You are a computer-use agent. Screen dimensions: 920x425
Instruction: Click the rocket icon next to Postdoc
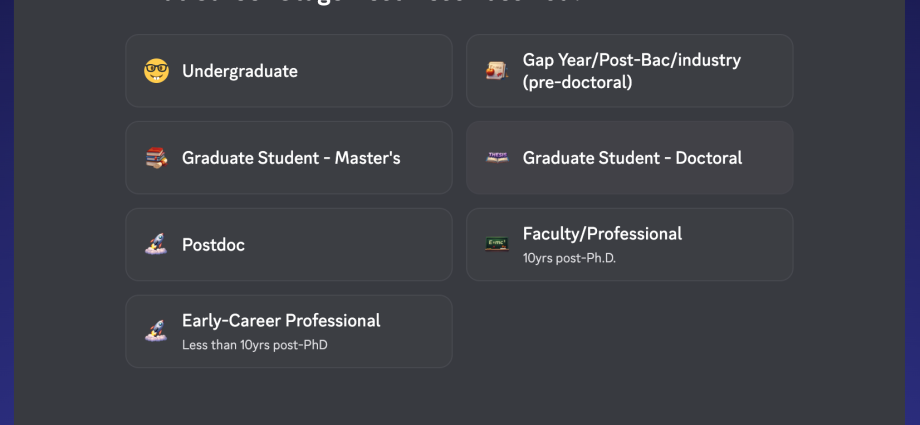(156, 245)
